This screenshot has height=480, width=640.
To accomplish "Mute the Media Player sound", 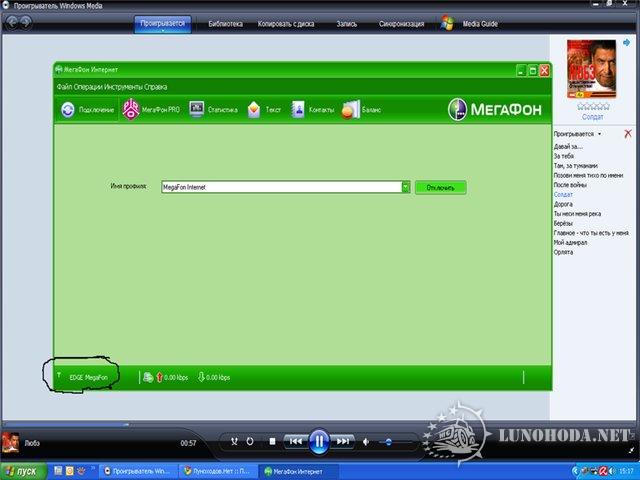I will [x=366, y=442].
